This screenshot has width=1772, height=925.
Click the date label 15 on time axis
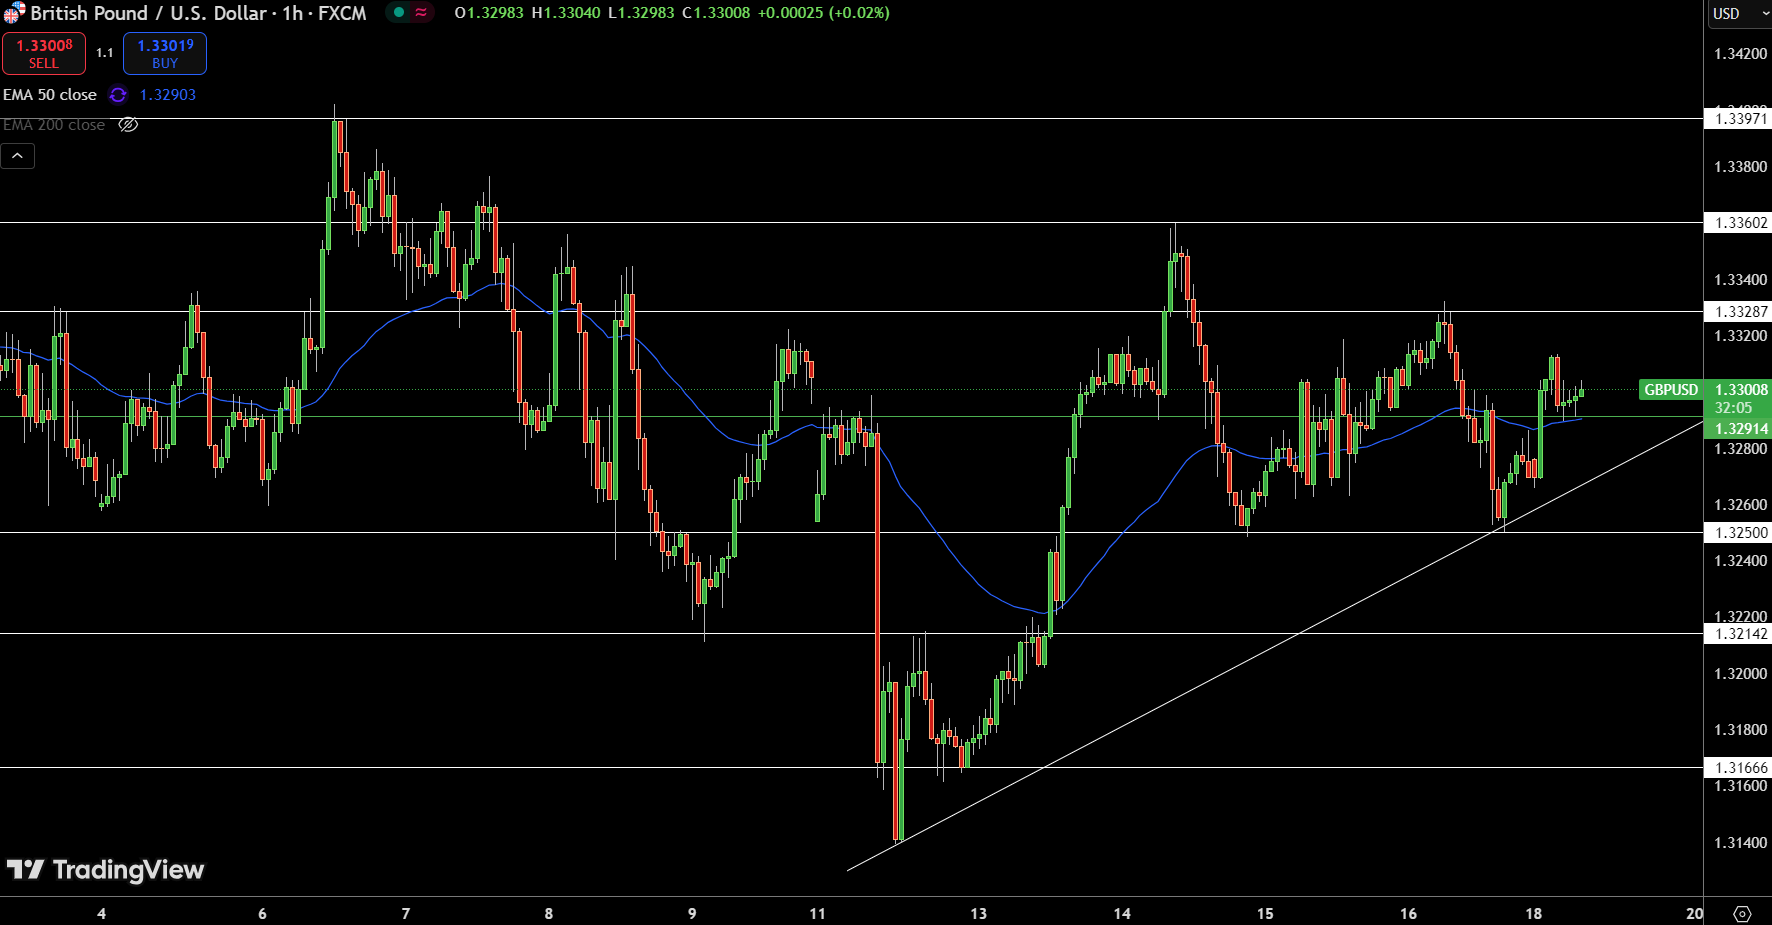[1265, 914]
